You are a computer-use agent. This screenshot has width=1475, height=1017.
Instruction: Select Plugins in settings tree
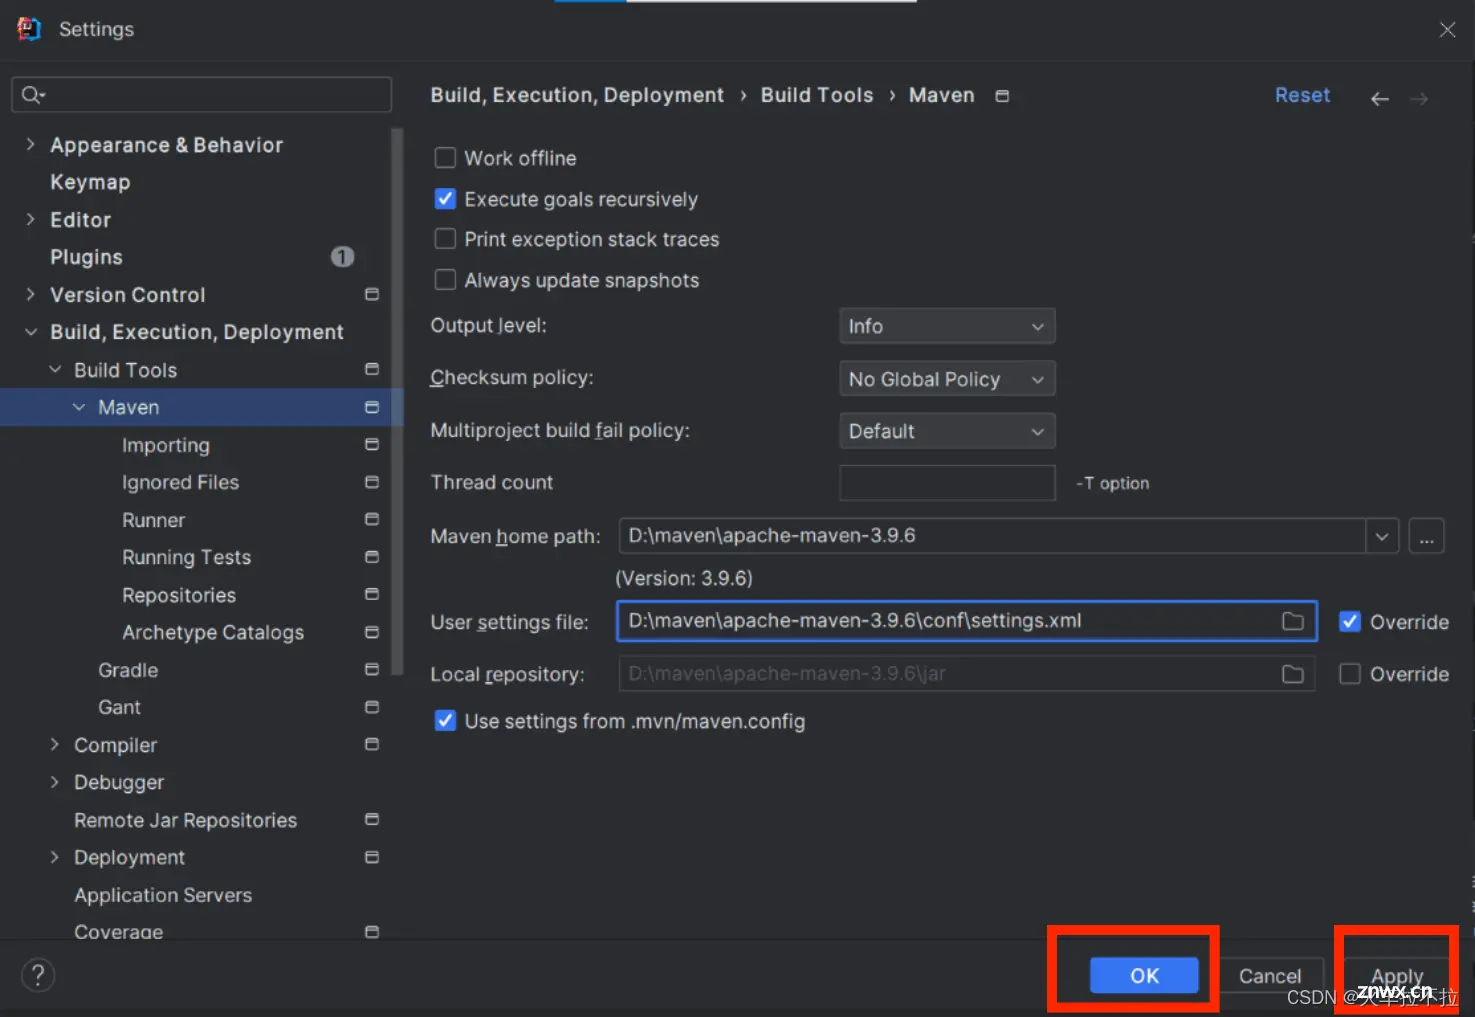tap(86, 257)
